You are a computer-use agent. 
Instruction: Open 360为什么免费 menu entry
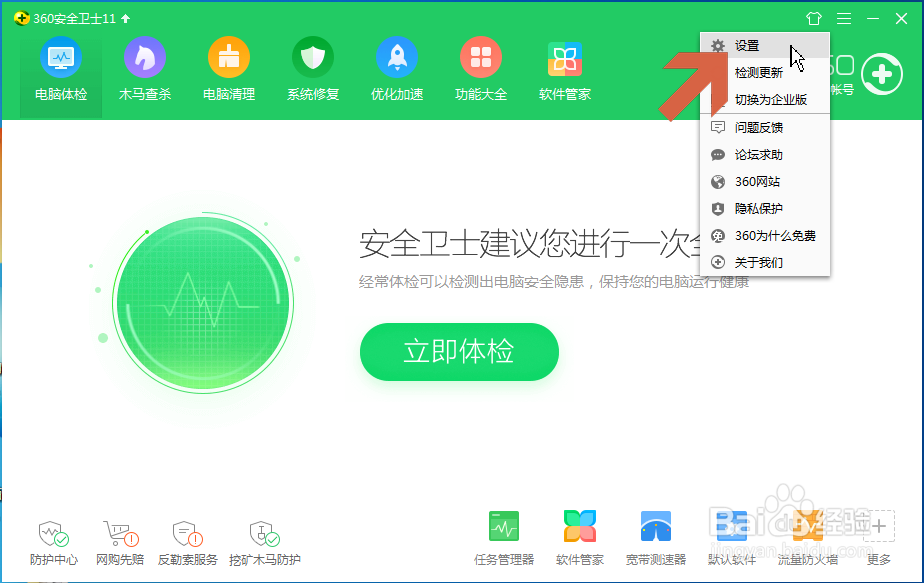click(x=765, y=236)
